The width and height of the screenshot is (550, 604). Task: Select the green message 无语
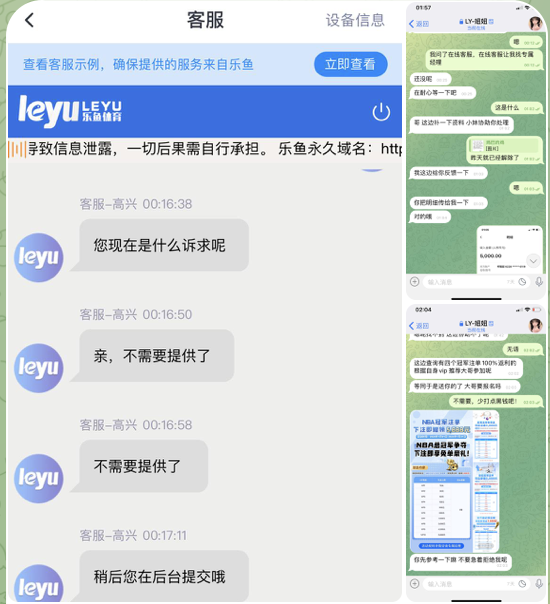(521, 349)
